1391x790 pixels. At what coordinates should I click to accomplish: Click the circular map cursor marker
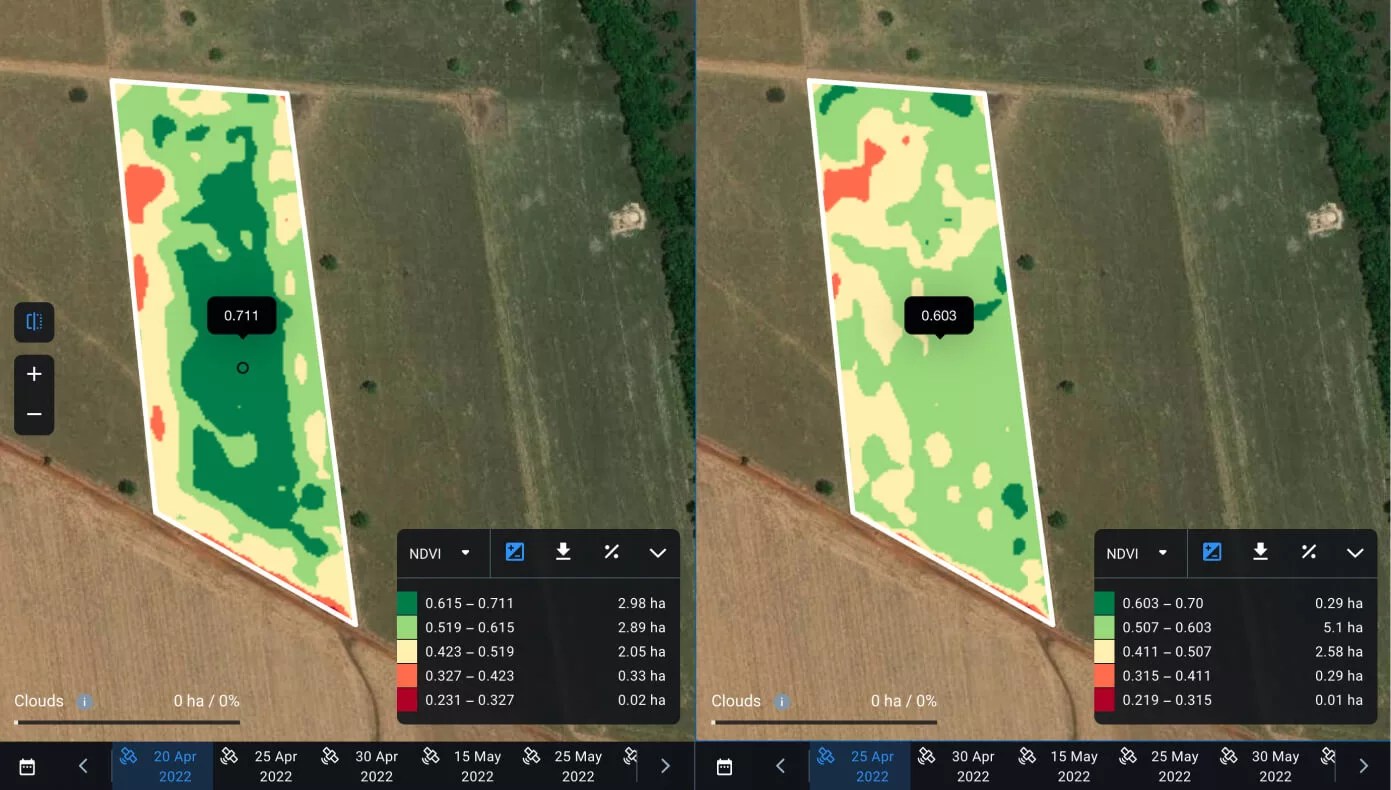[242, 368]
